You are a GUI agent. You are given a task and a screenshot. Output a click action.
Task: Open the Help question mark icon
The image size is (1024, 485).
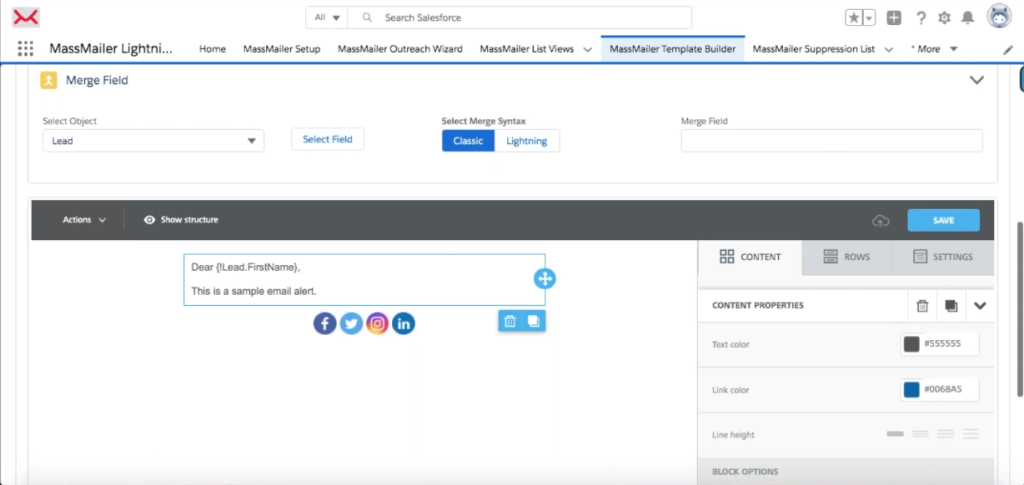[x=921, y=18]
